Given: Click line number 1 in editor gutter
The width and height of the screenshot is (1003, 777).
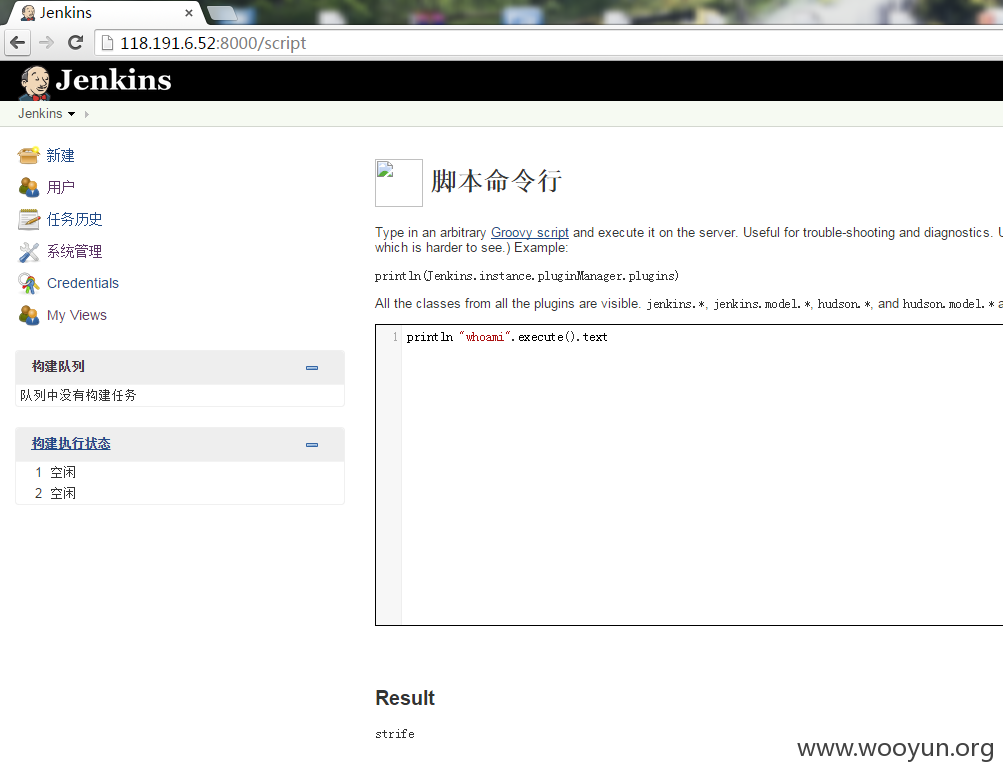Looking at the screenshot, I should (395, 337).
